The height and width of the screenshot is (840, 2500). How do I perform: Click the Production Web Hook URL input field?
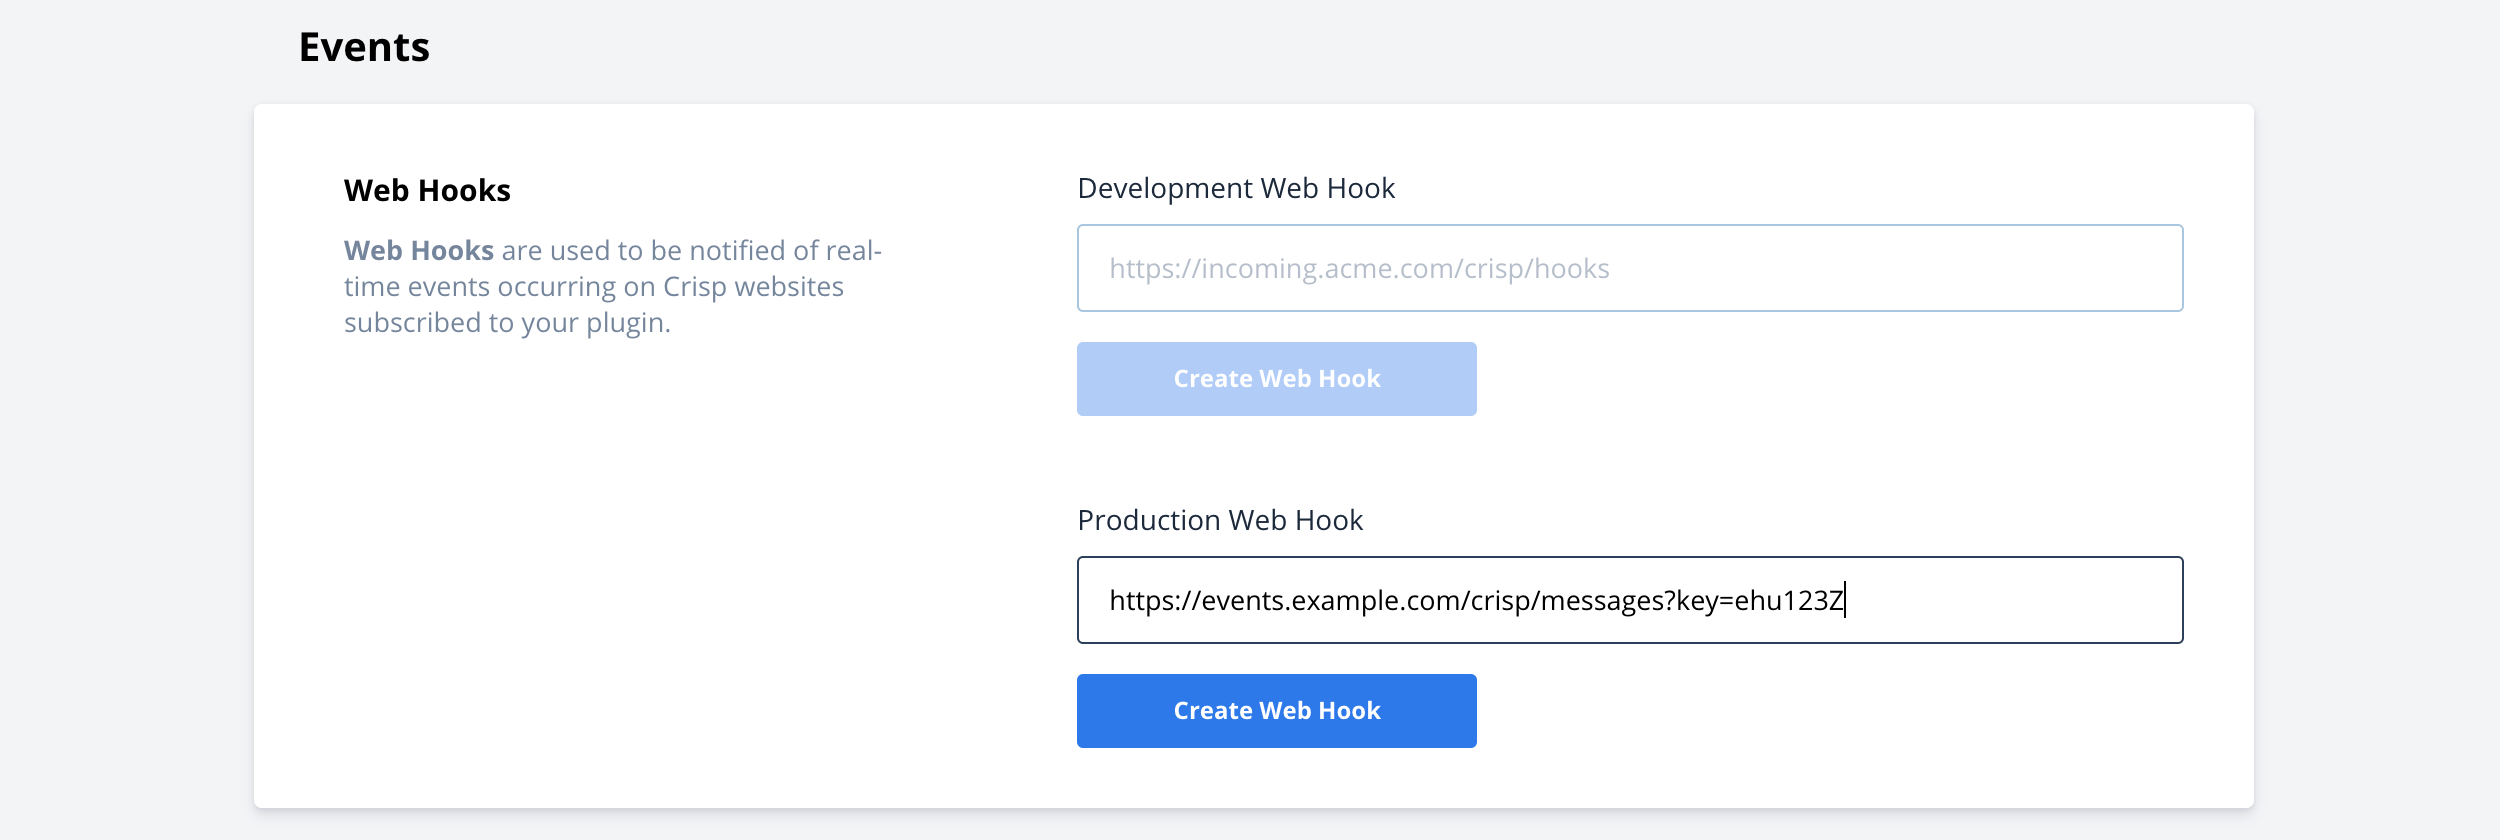pos(1630,600)
